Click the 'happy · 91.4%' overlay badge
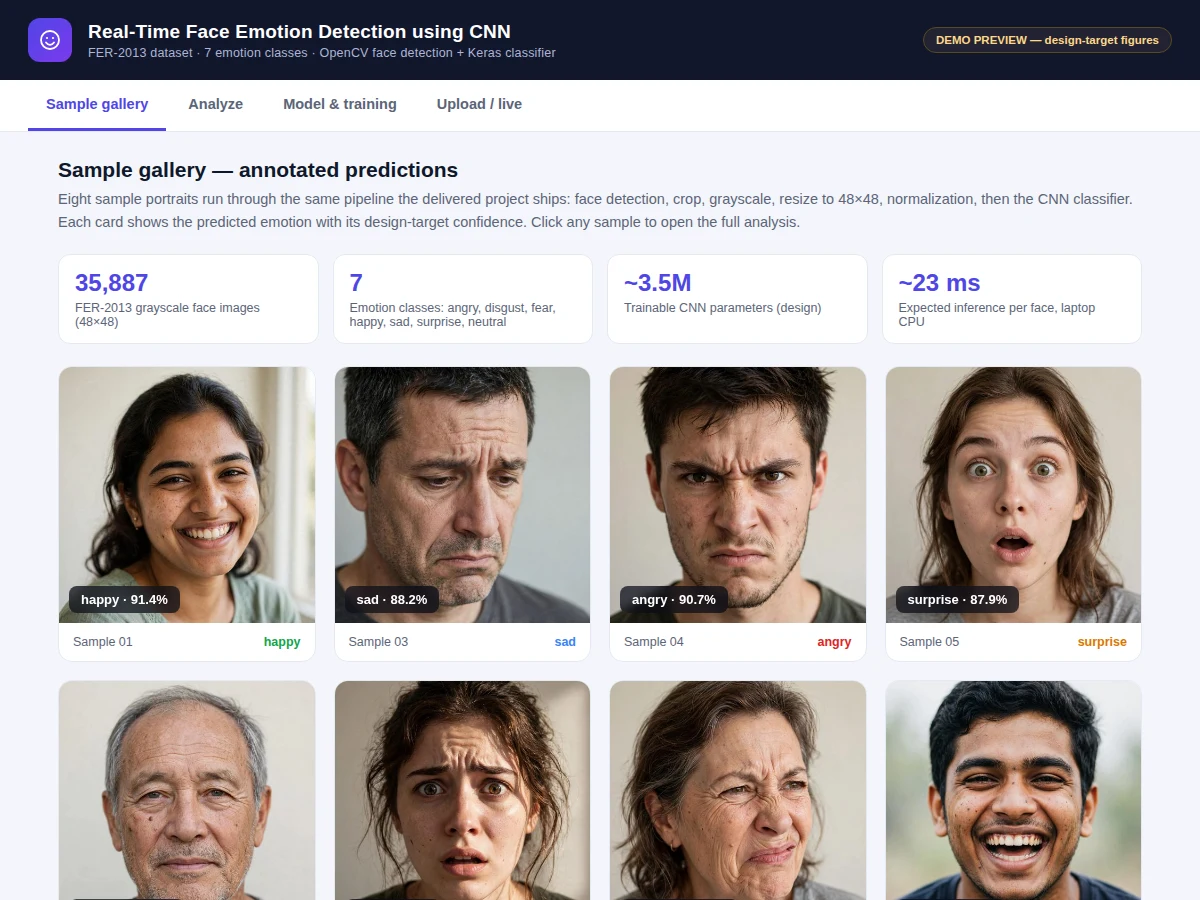This screenshot has height=900, width=1200. pyautogui.click(x=125, y=600)
